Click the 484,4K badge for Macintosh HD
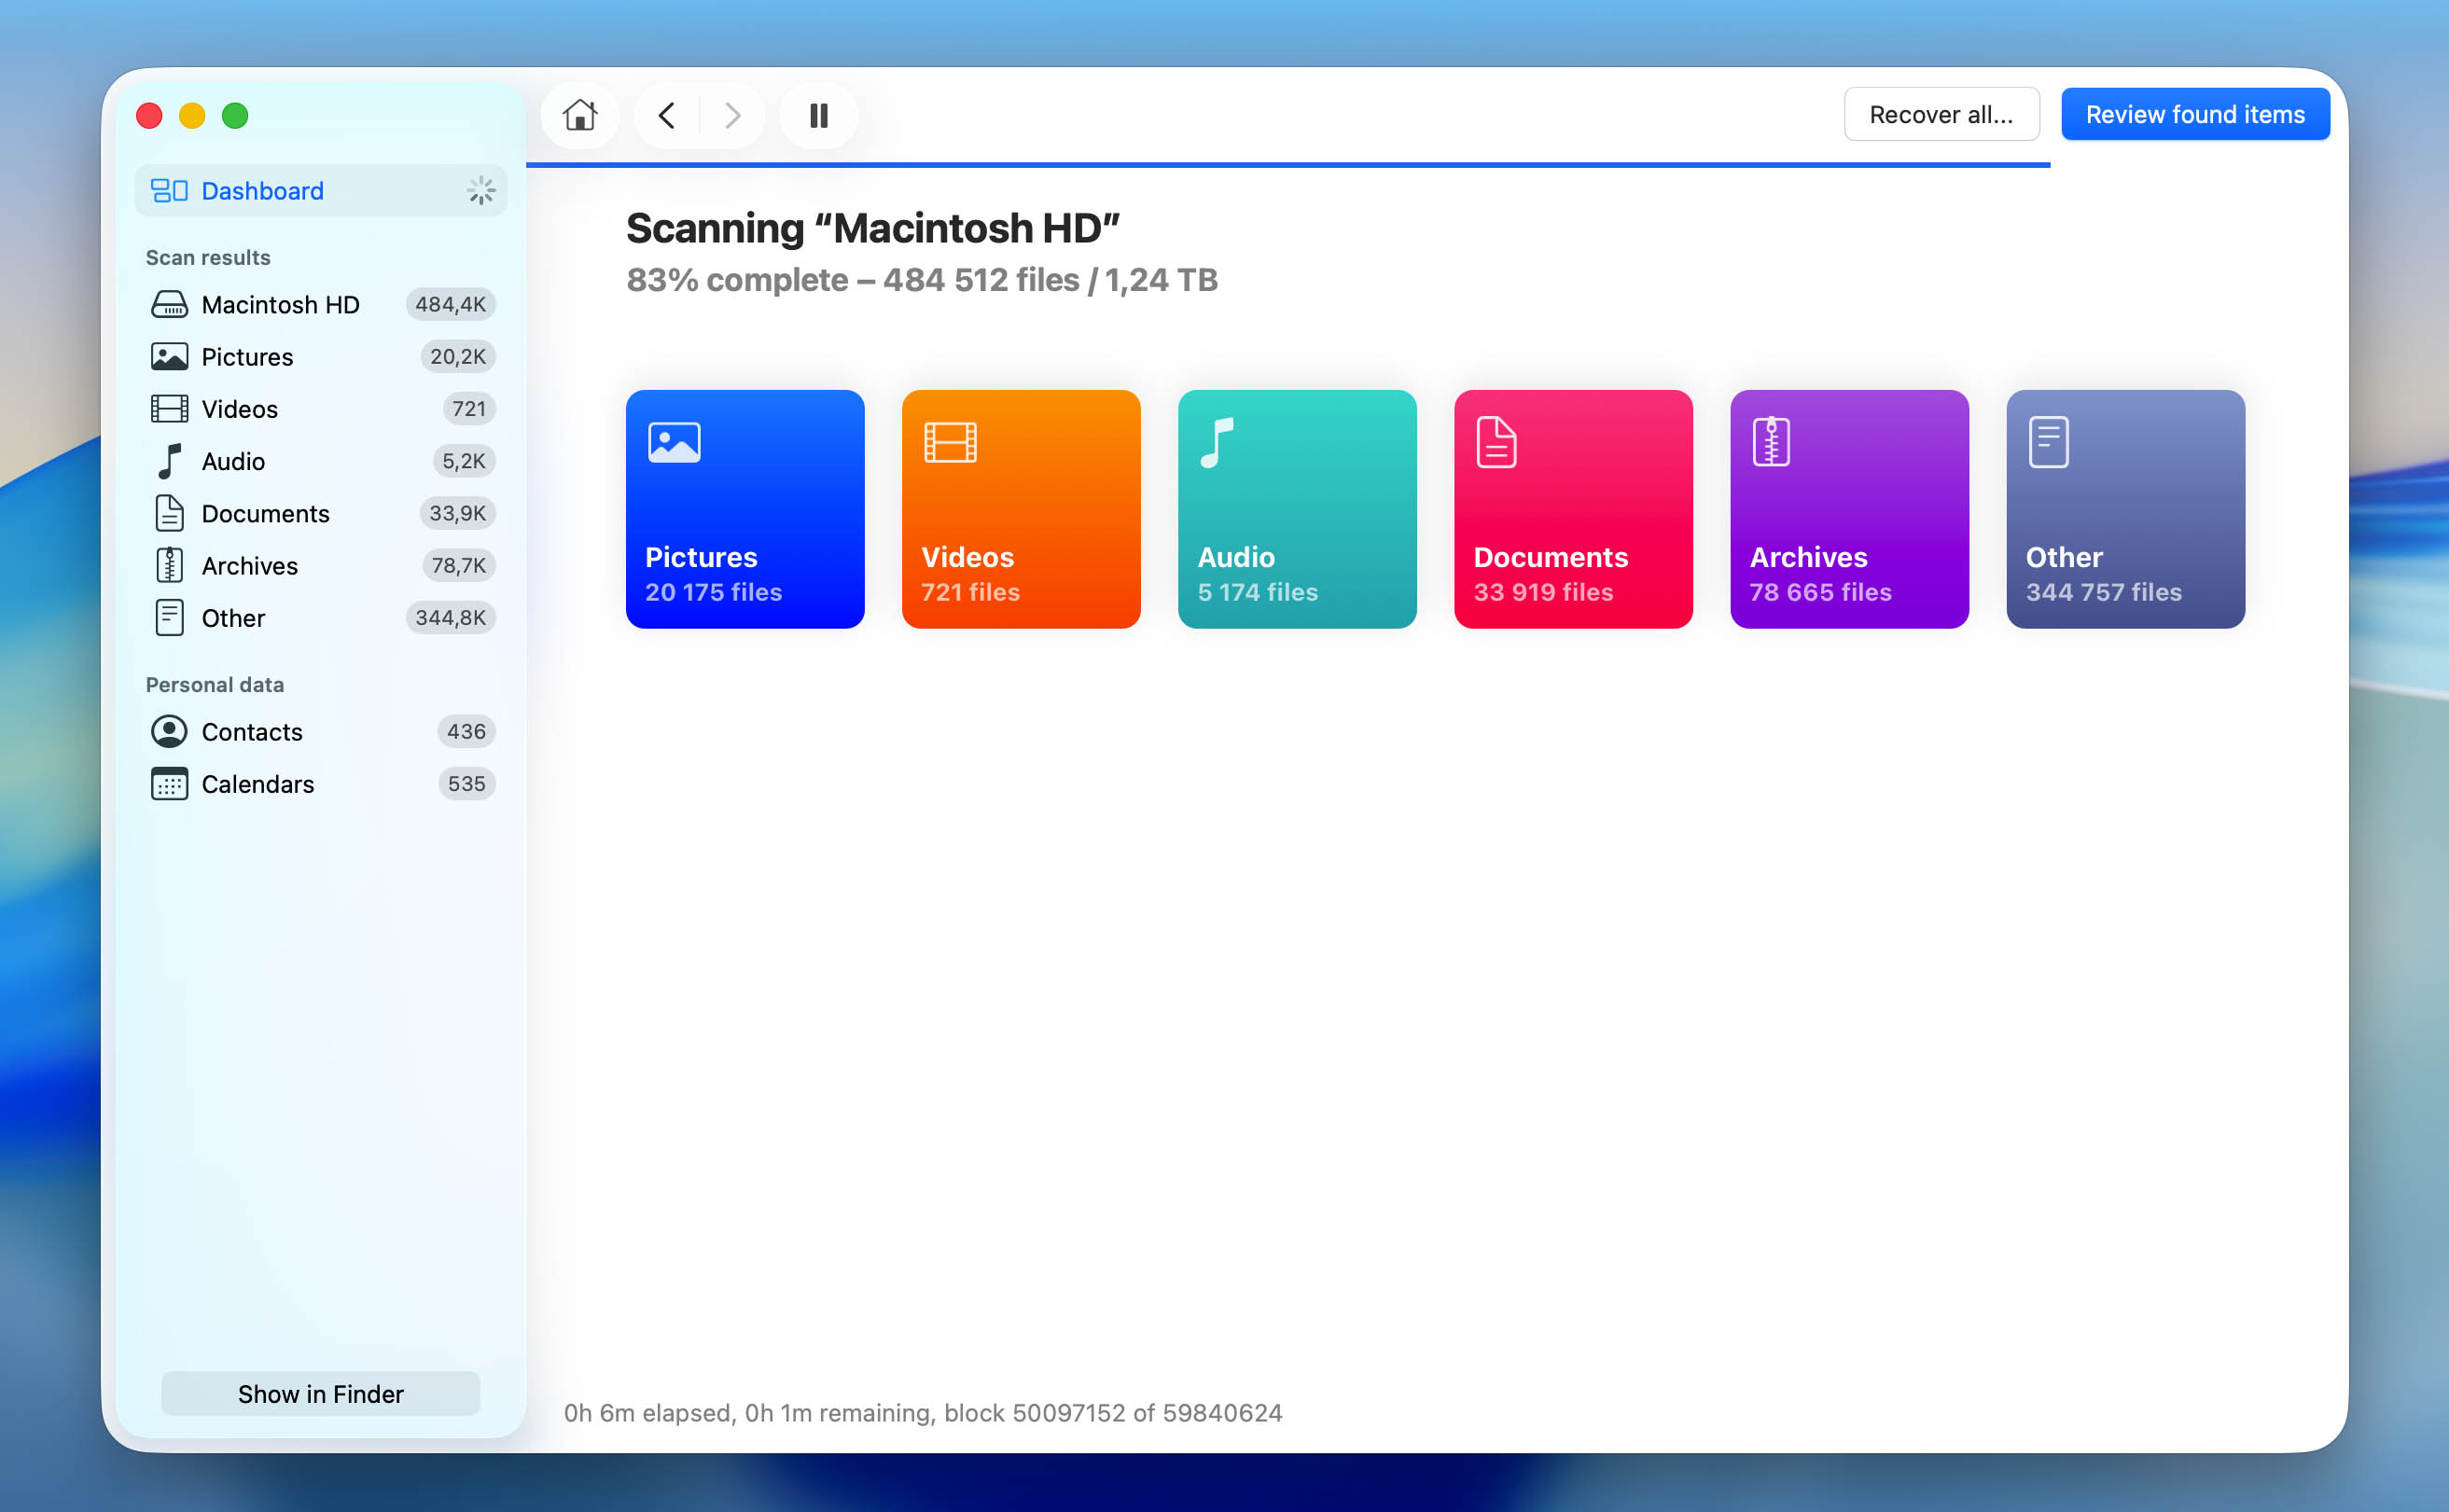The height and width of the screenshot is (1512, 2449). [450, 304]
